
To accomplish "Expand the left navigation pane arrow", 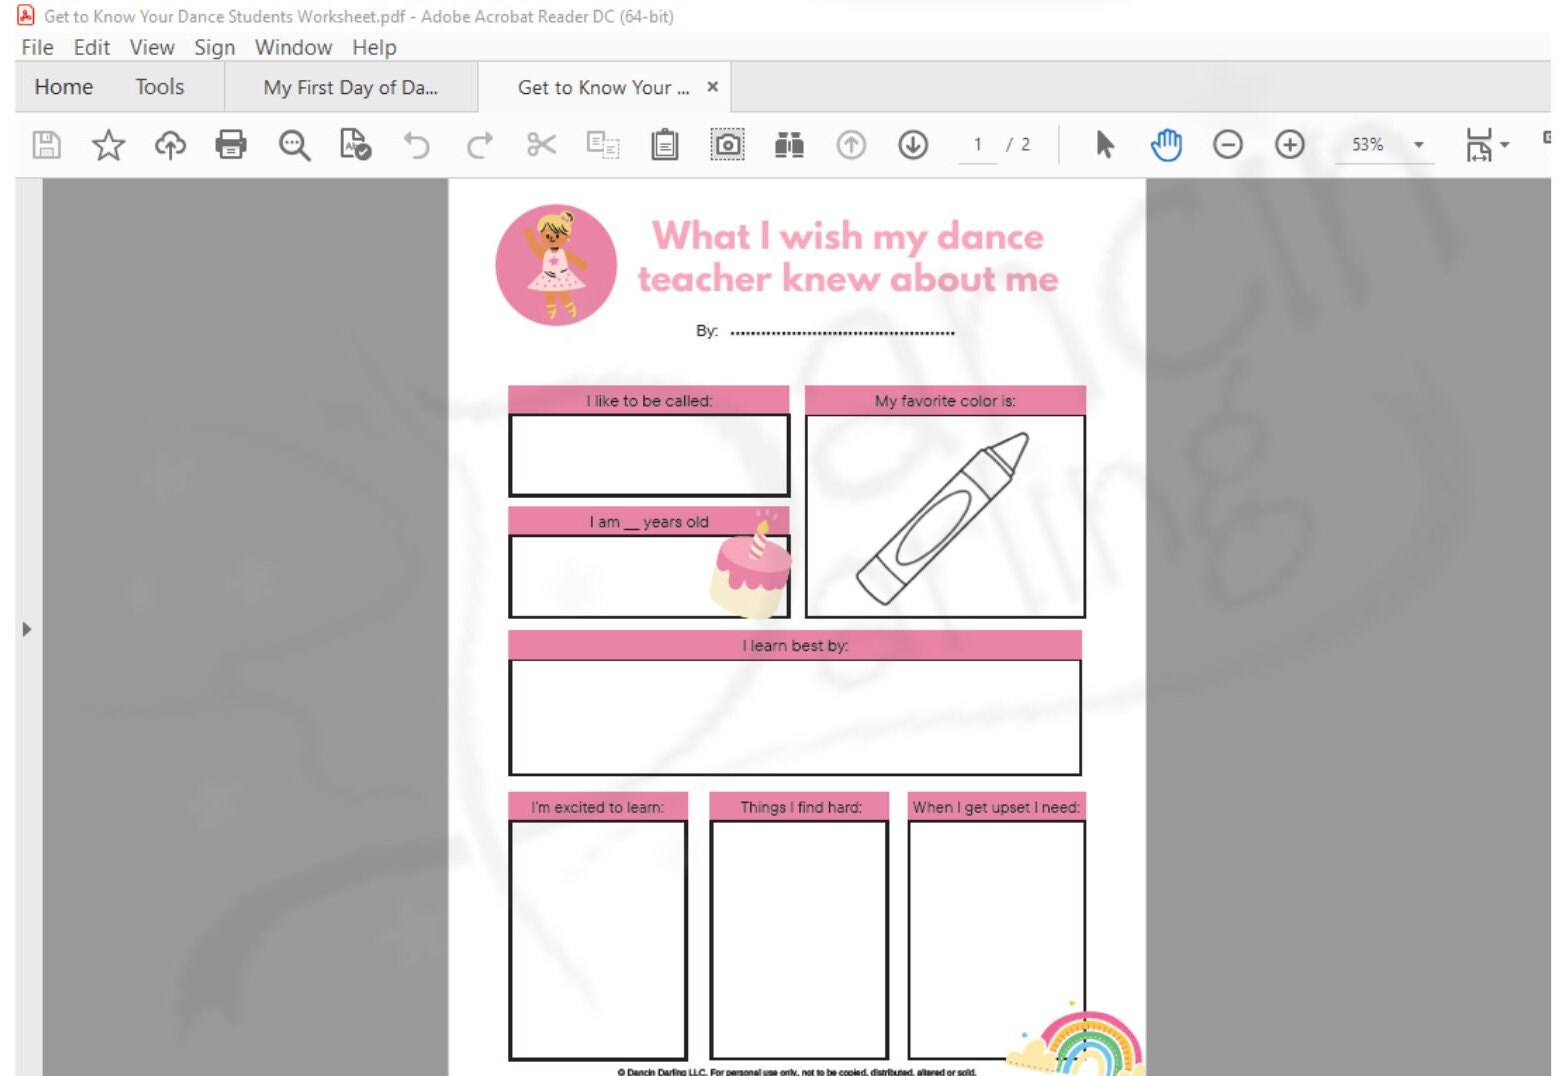I will click(25, 629).
